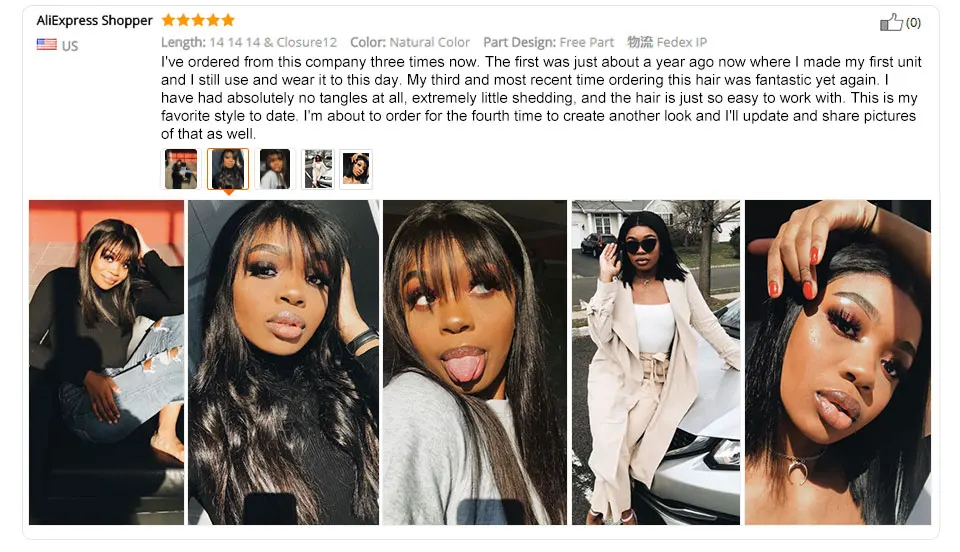Open large selfie with black turtleneck
Viewport: 960px width, 552px height.
coord(283,362)
